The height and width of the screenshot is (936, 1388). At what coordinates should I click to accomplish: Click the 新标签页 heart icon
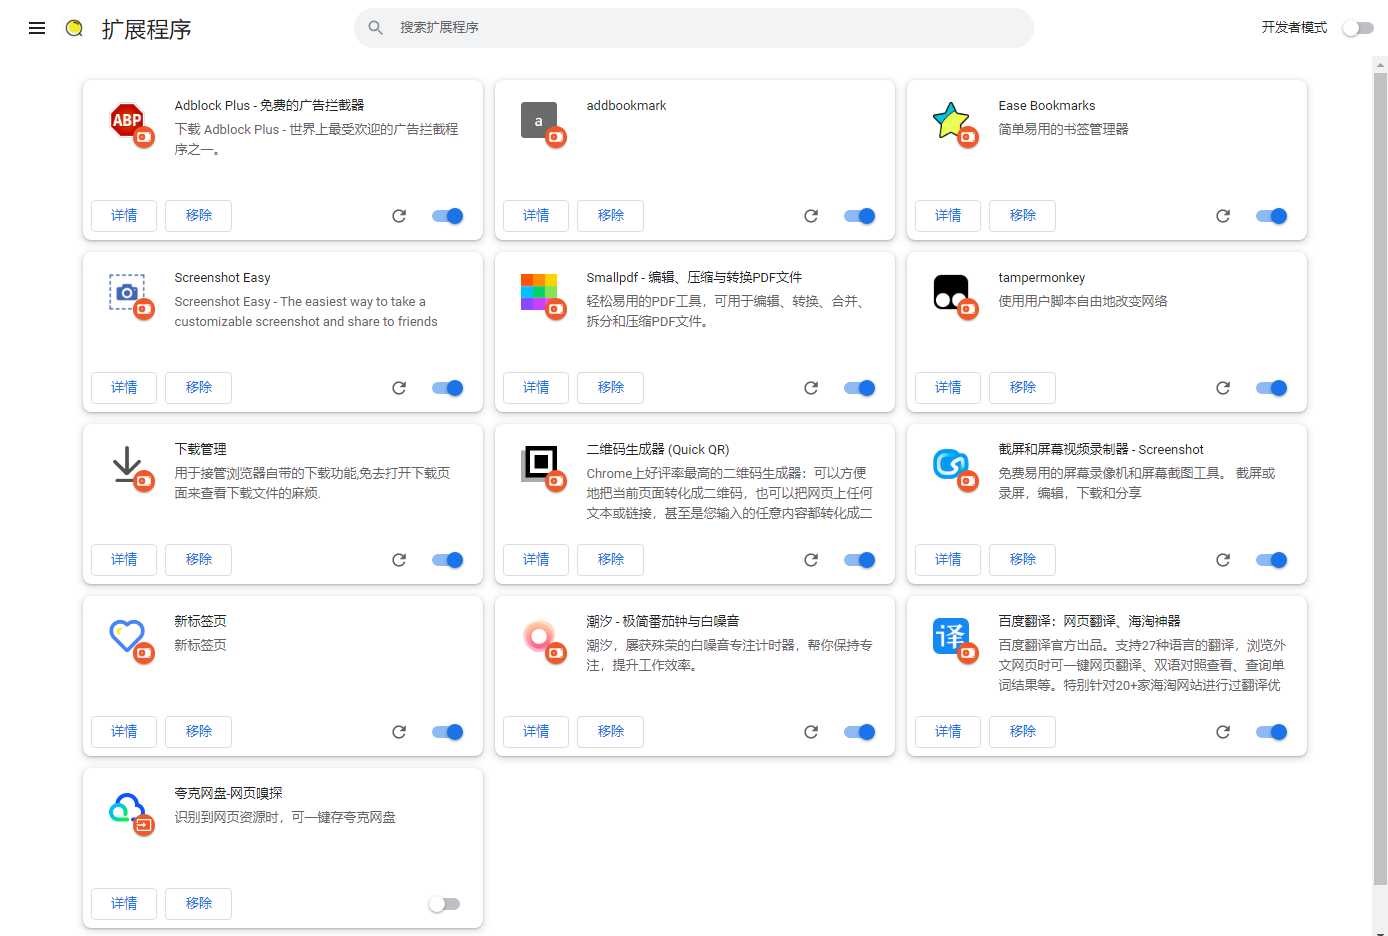127,636
